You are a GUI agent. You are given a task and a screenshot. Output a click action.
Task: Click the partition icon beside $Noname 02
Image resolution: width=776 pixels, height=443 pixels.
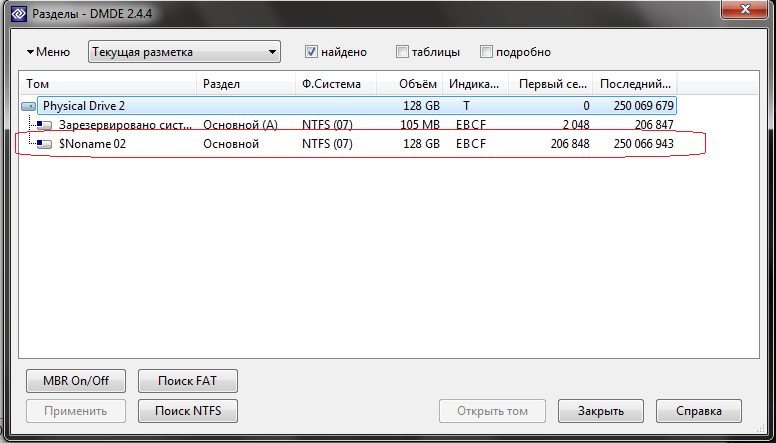[x=45, y=144]
